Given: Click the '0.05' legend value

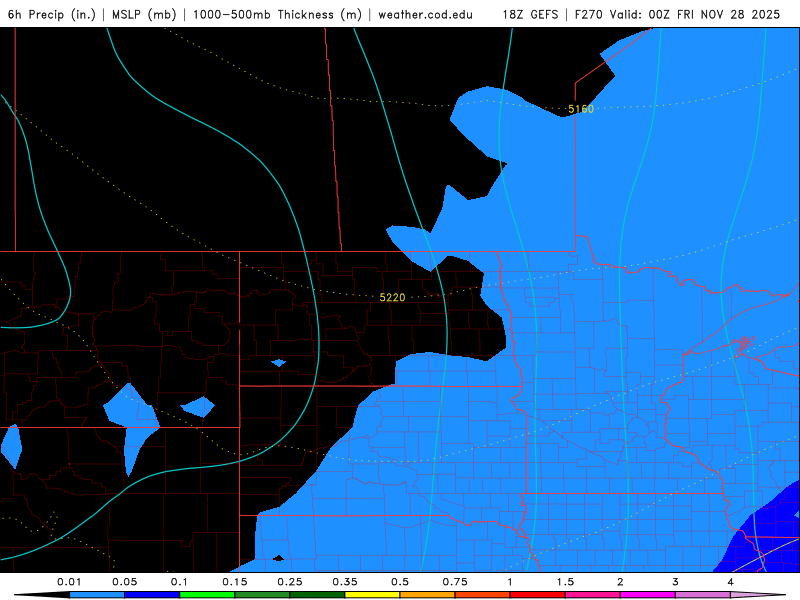Looking at the screenshot, I should pyautogui.click(x=124, y=582).
